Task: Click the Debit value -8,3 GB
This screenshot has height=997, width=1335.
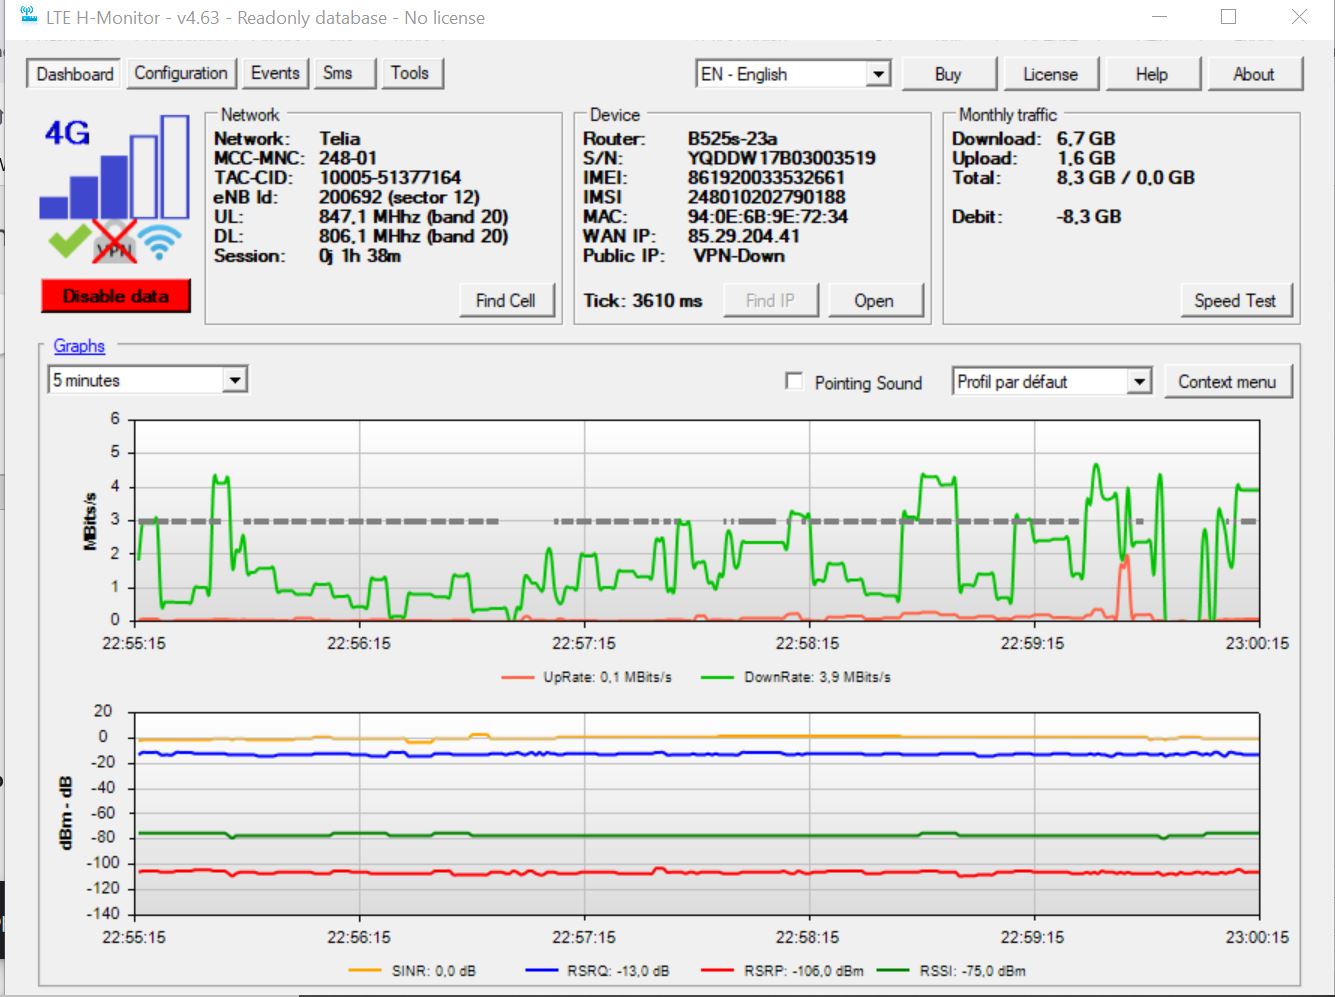Action: point(1089,217)
